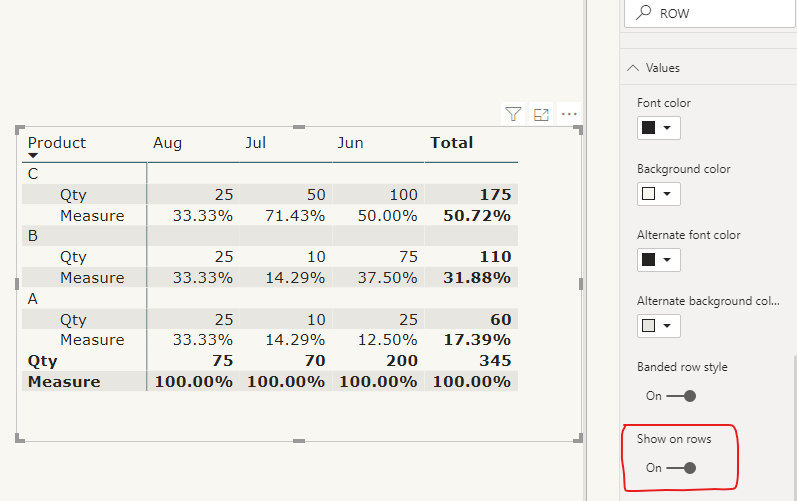
Task: Click the Jul column header
Action: pos(256,143)
